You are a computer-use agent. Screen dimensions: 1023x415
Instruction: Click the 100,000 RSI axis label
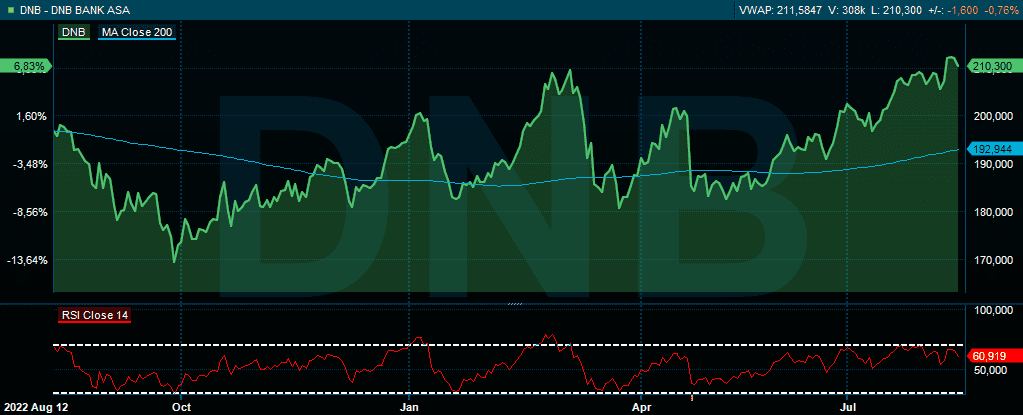[x=992, y=311]
